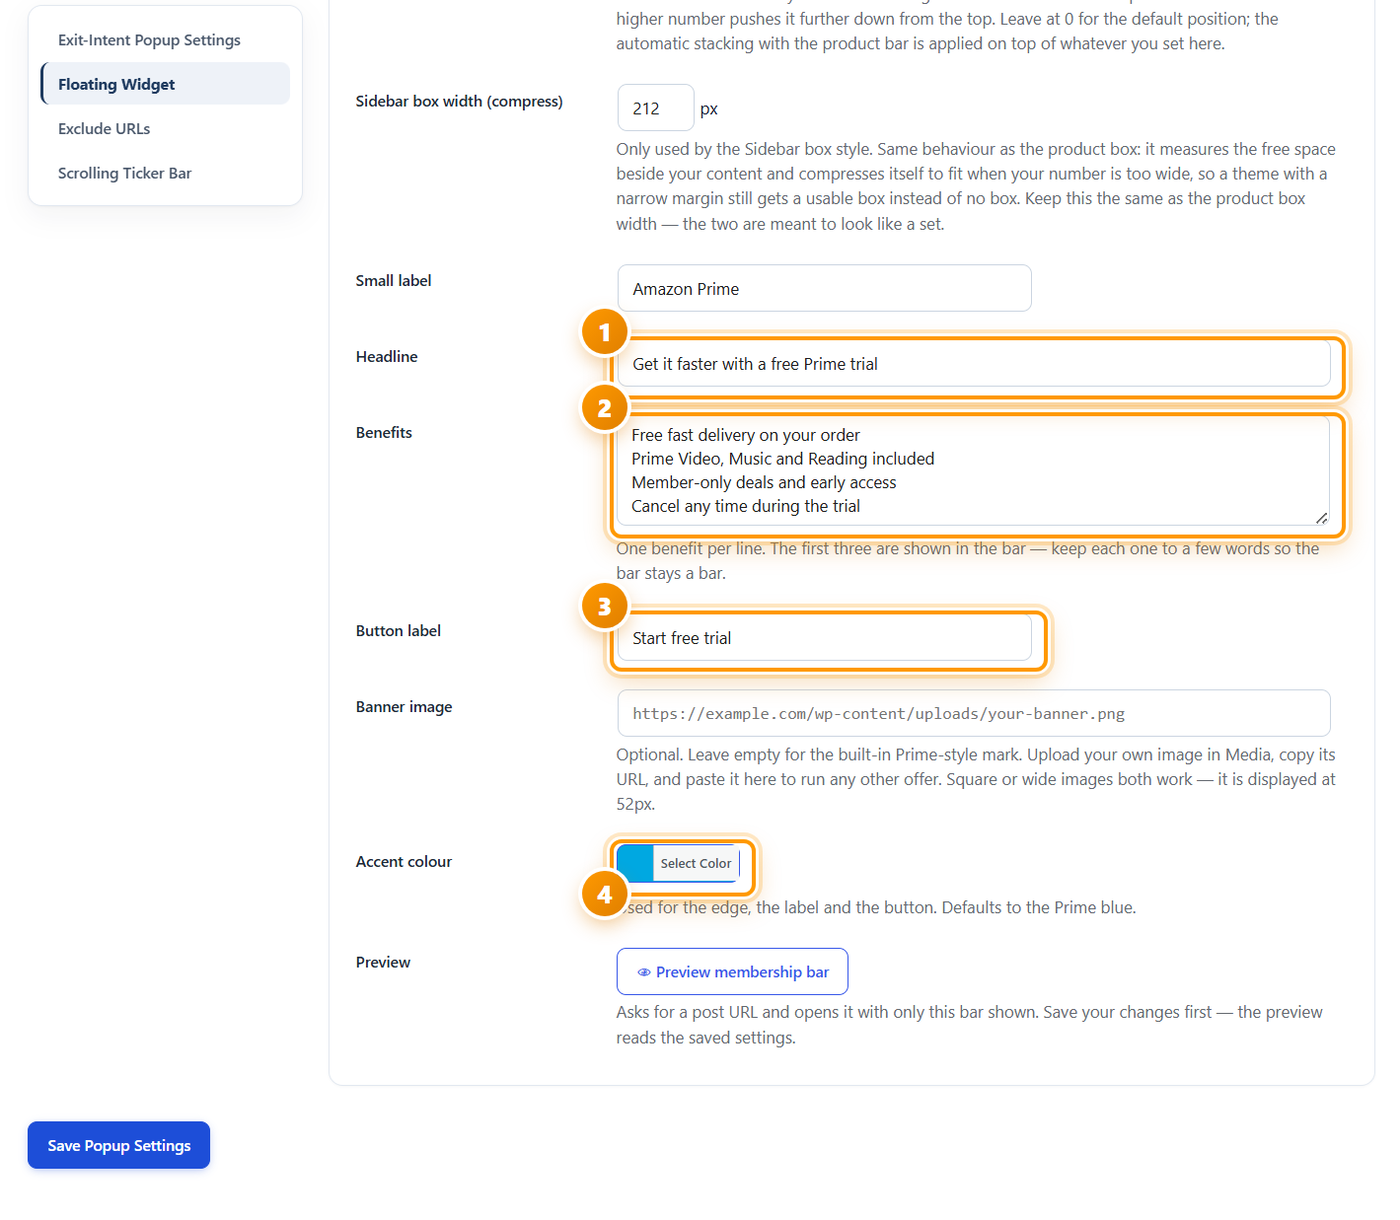The width and height of the screenshot is (1400, 1220).
Task: Click the 'Headline' field label
Action: (x=387, y=357)
